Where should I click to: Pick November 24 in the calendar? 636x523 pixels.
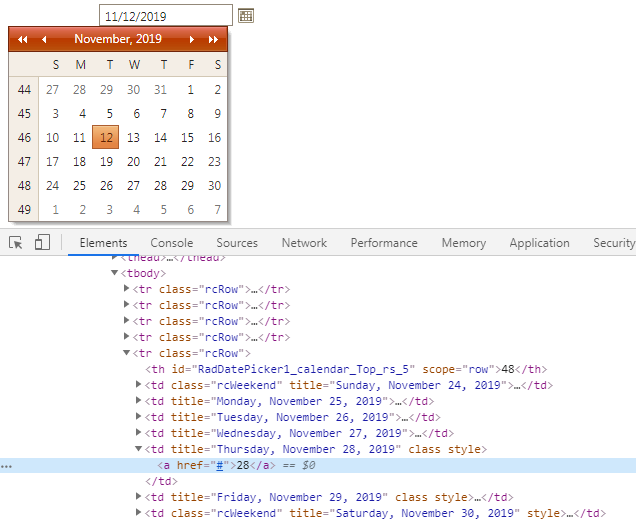pyautogui.click(x=52, y=185)
